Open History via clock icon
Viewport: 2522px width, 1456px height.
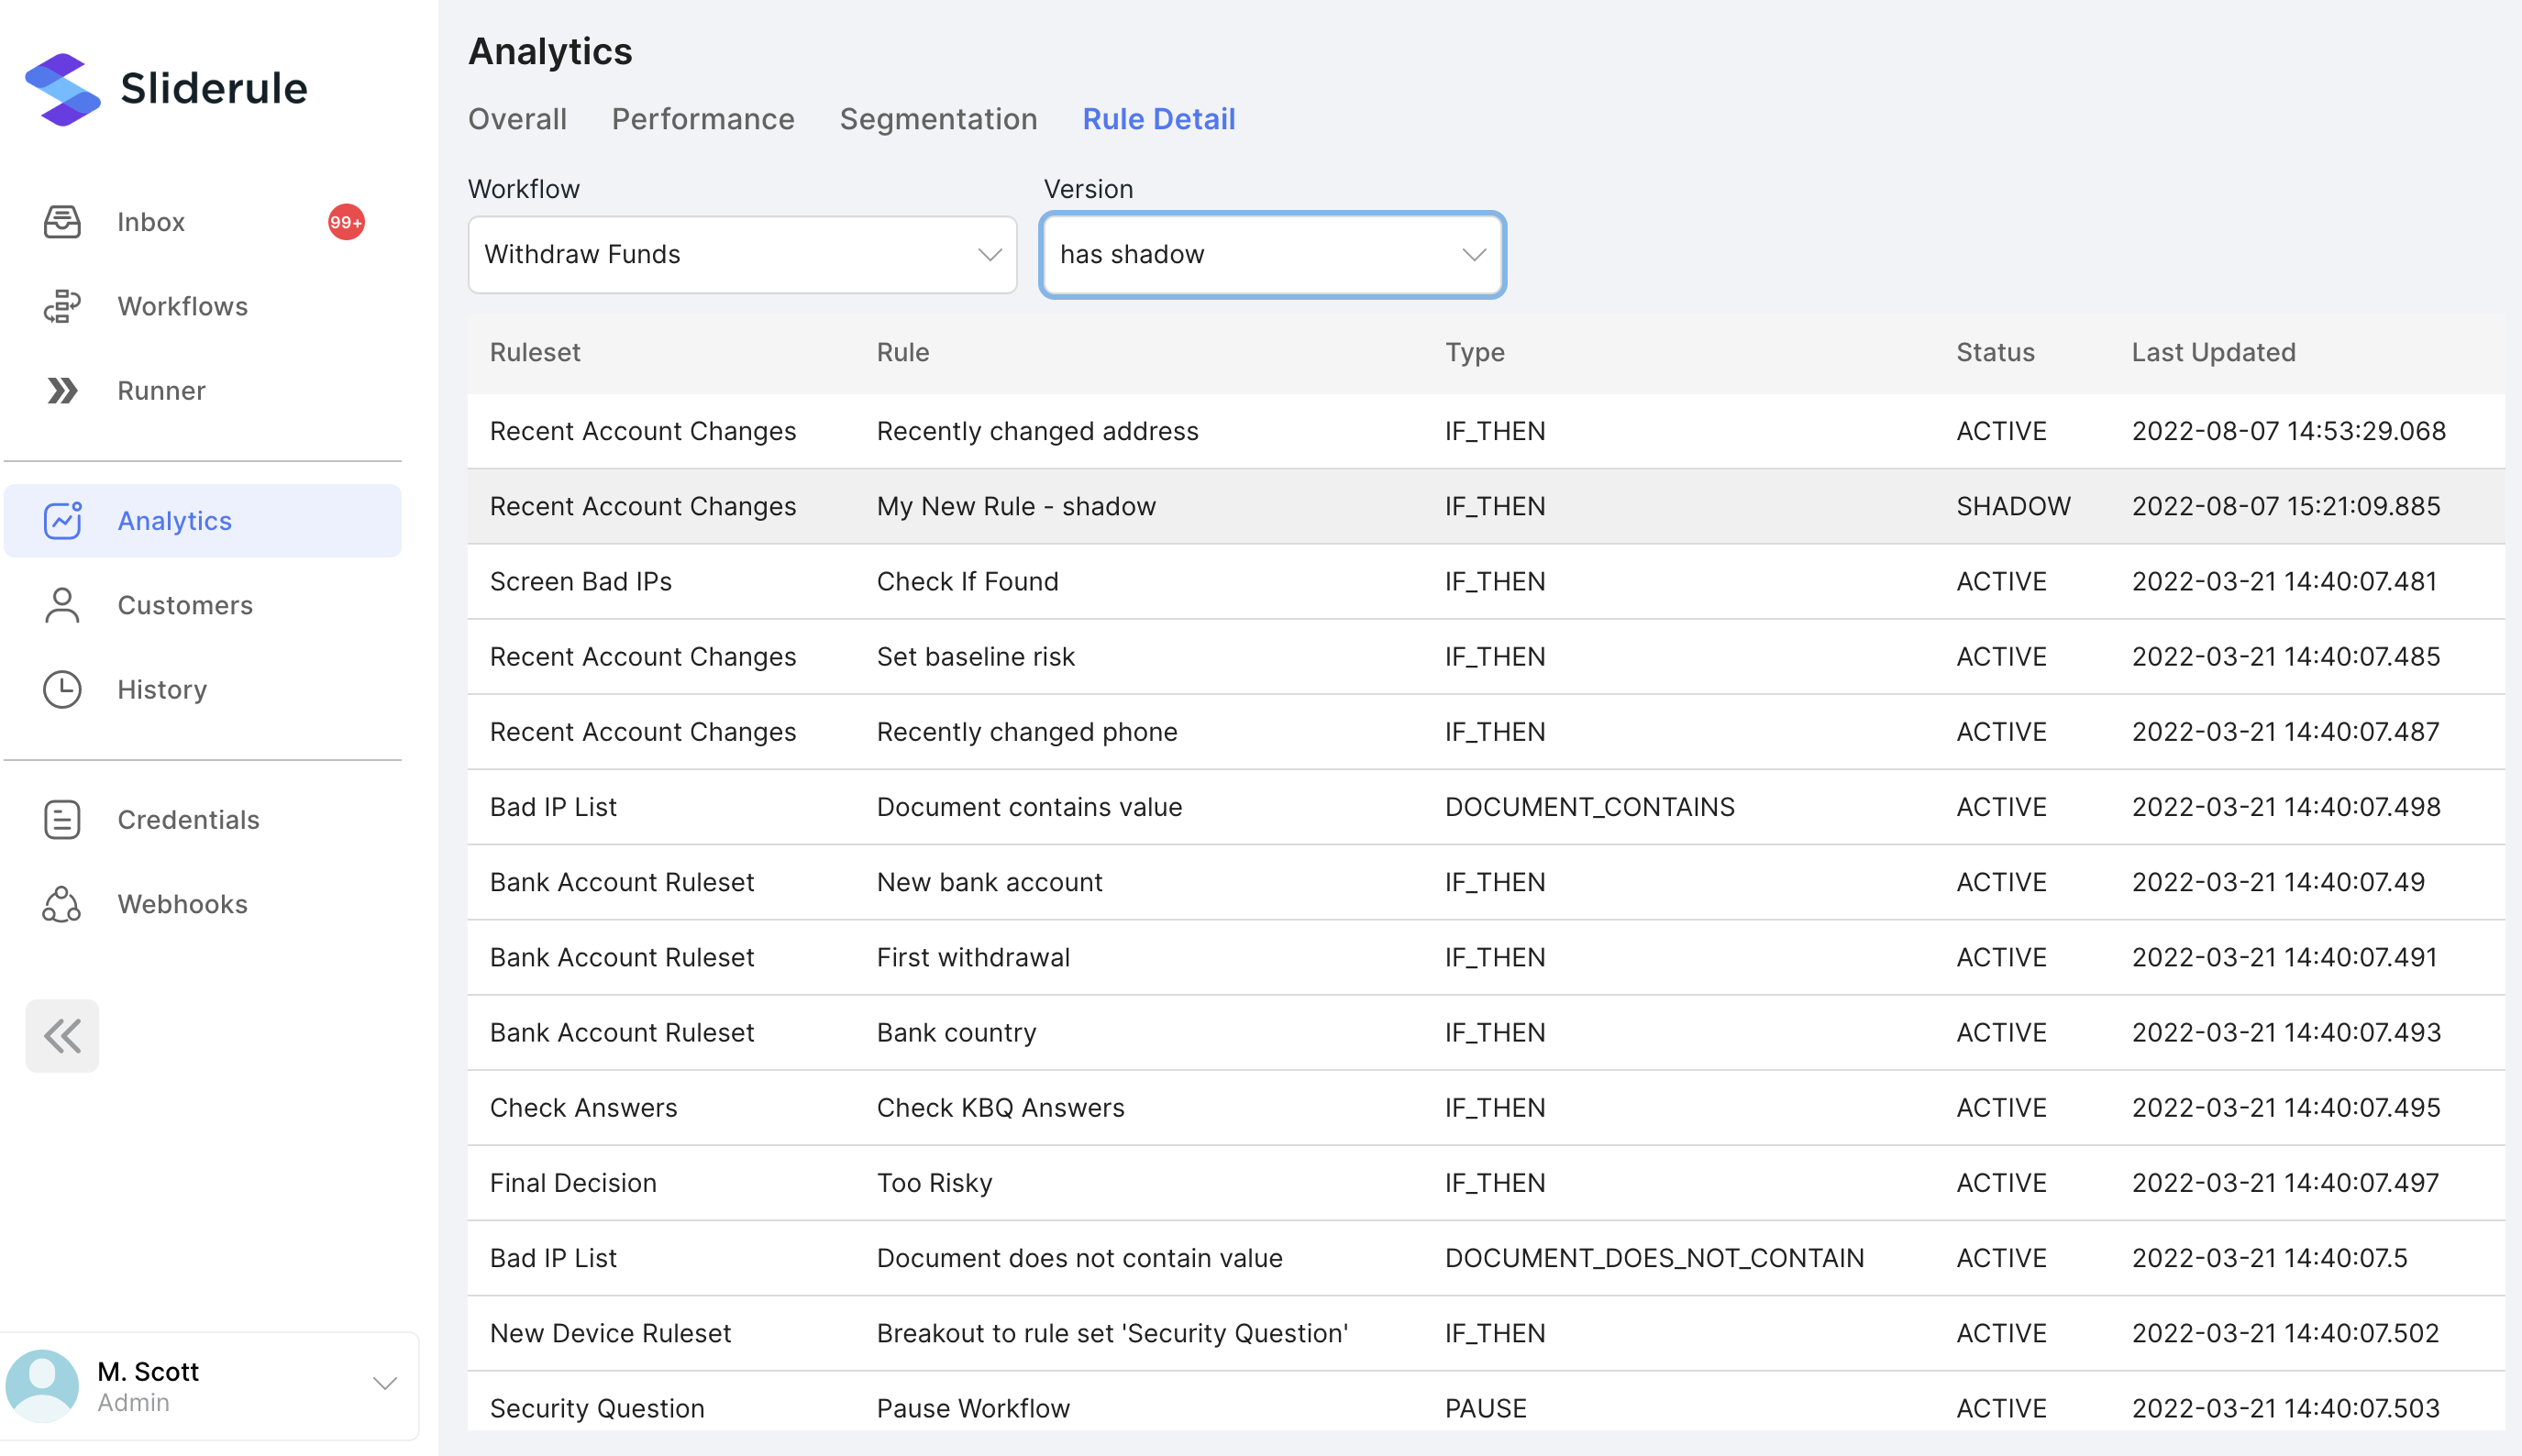pos(62,690)
